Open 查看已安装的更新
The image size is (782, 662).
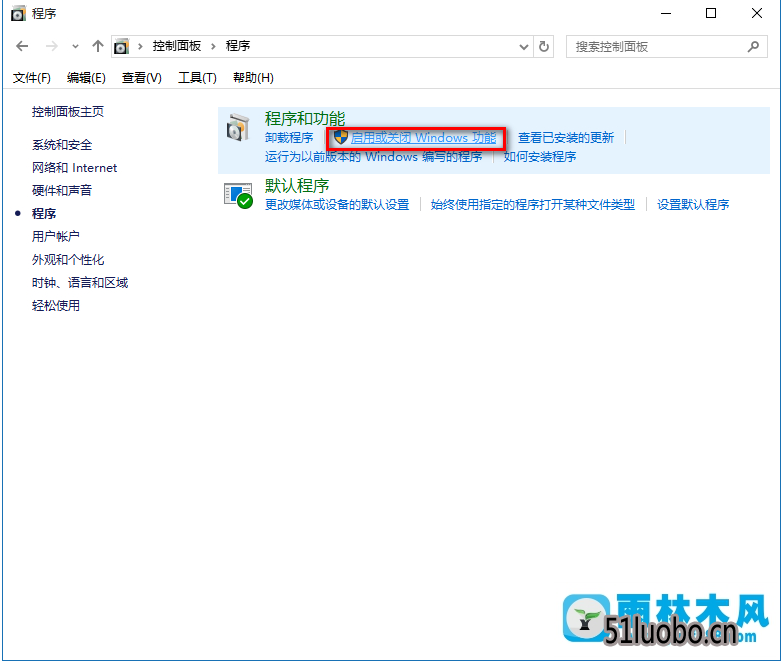566,138
